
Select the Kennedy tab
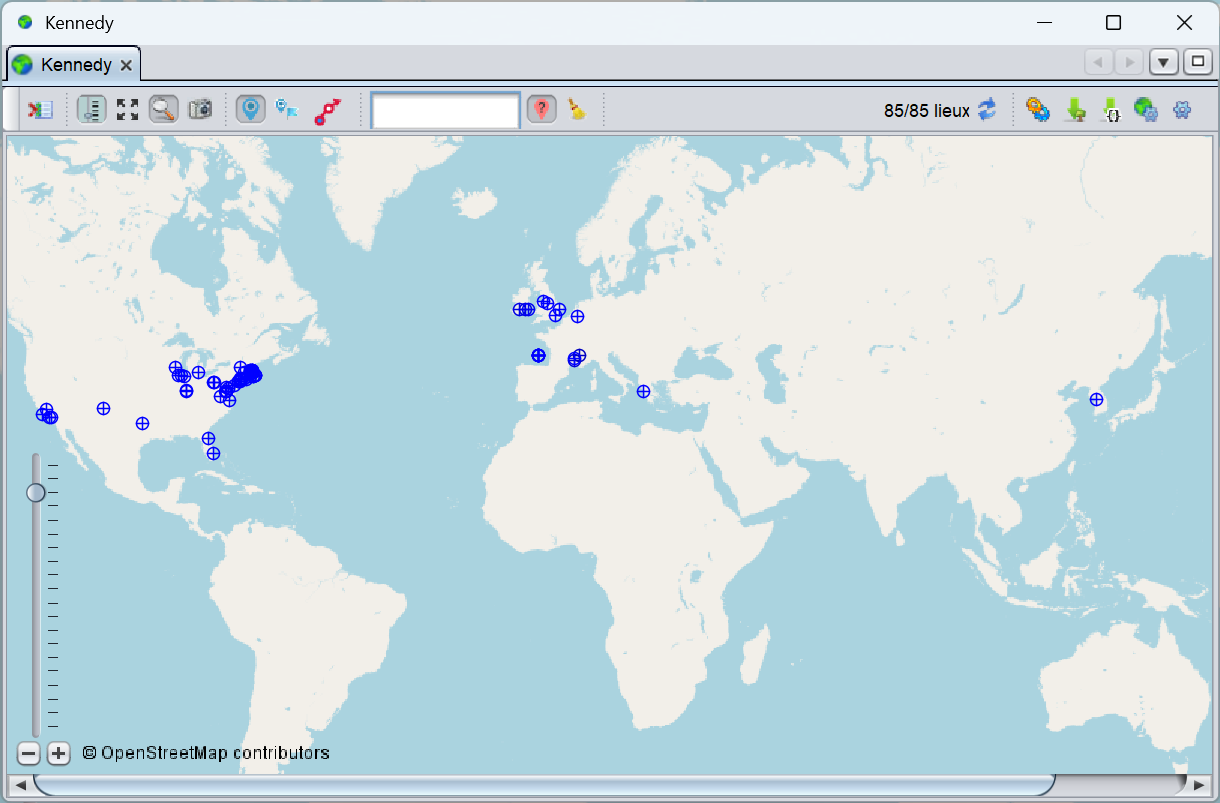(x=73, y=64)
